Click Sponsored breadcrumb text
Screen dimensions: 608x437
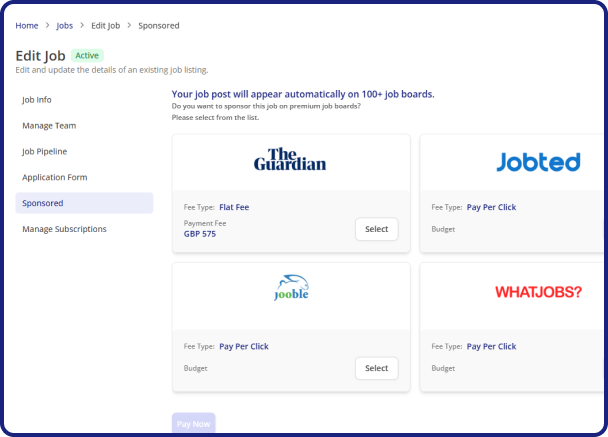coord(159,26)
